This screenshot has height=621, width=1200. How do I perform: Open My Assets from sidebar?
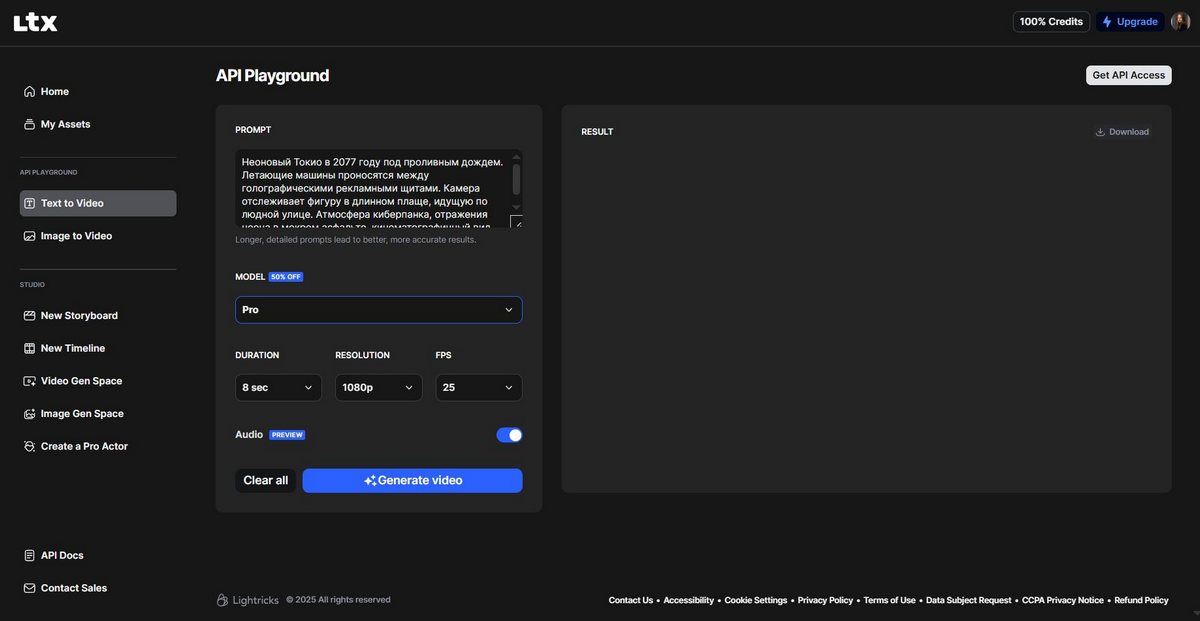pyautogui.click(x=29, y=125)
